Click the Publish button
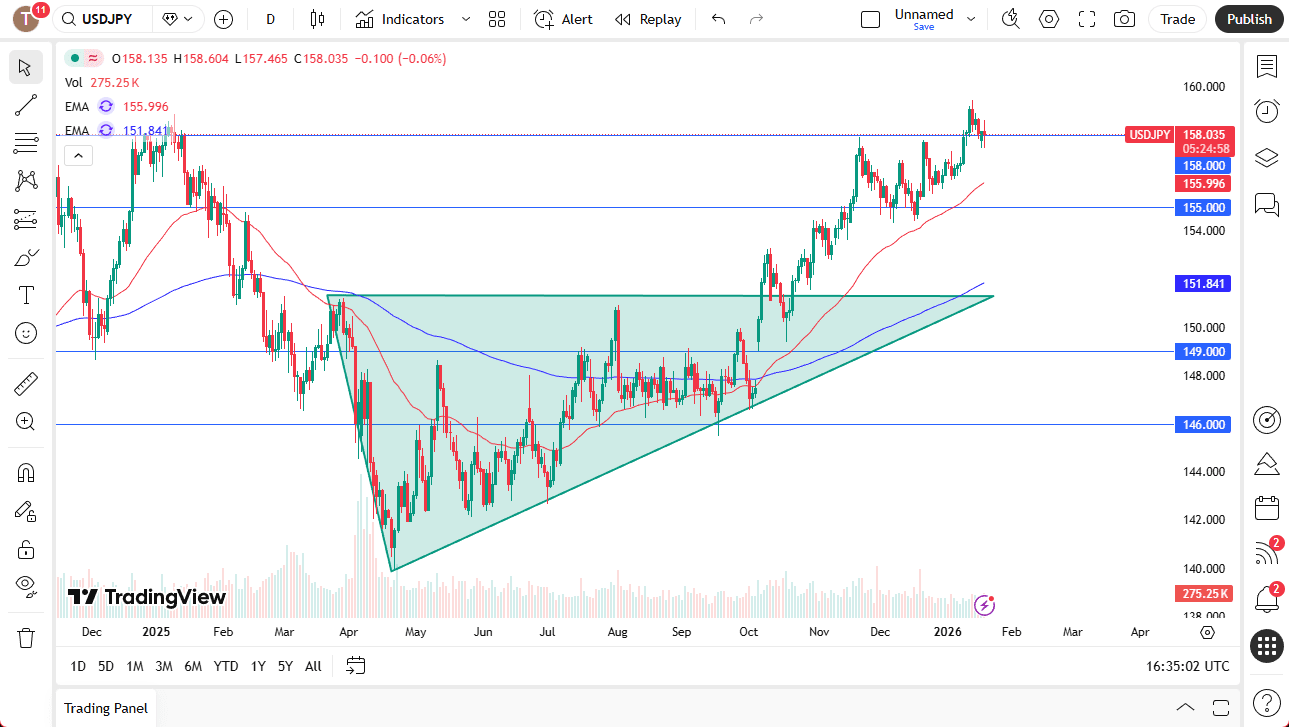 coord(1249,19)
